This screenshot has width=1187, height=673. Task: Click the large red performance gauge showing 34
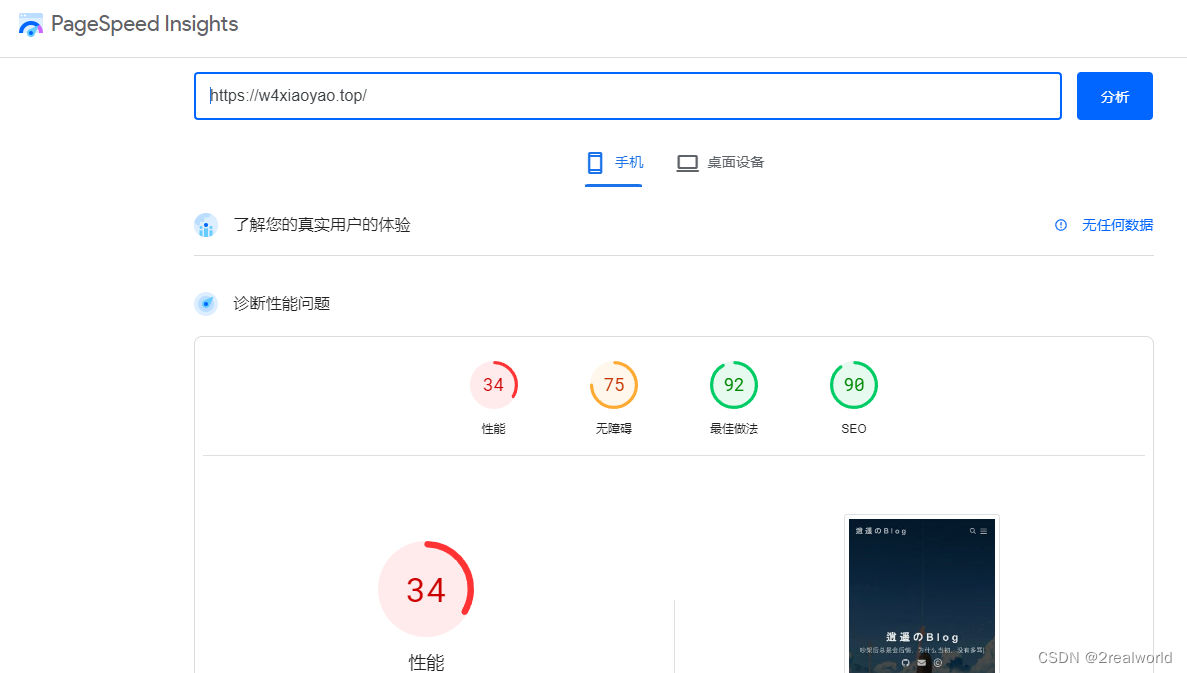[427, 589]
